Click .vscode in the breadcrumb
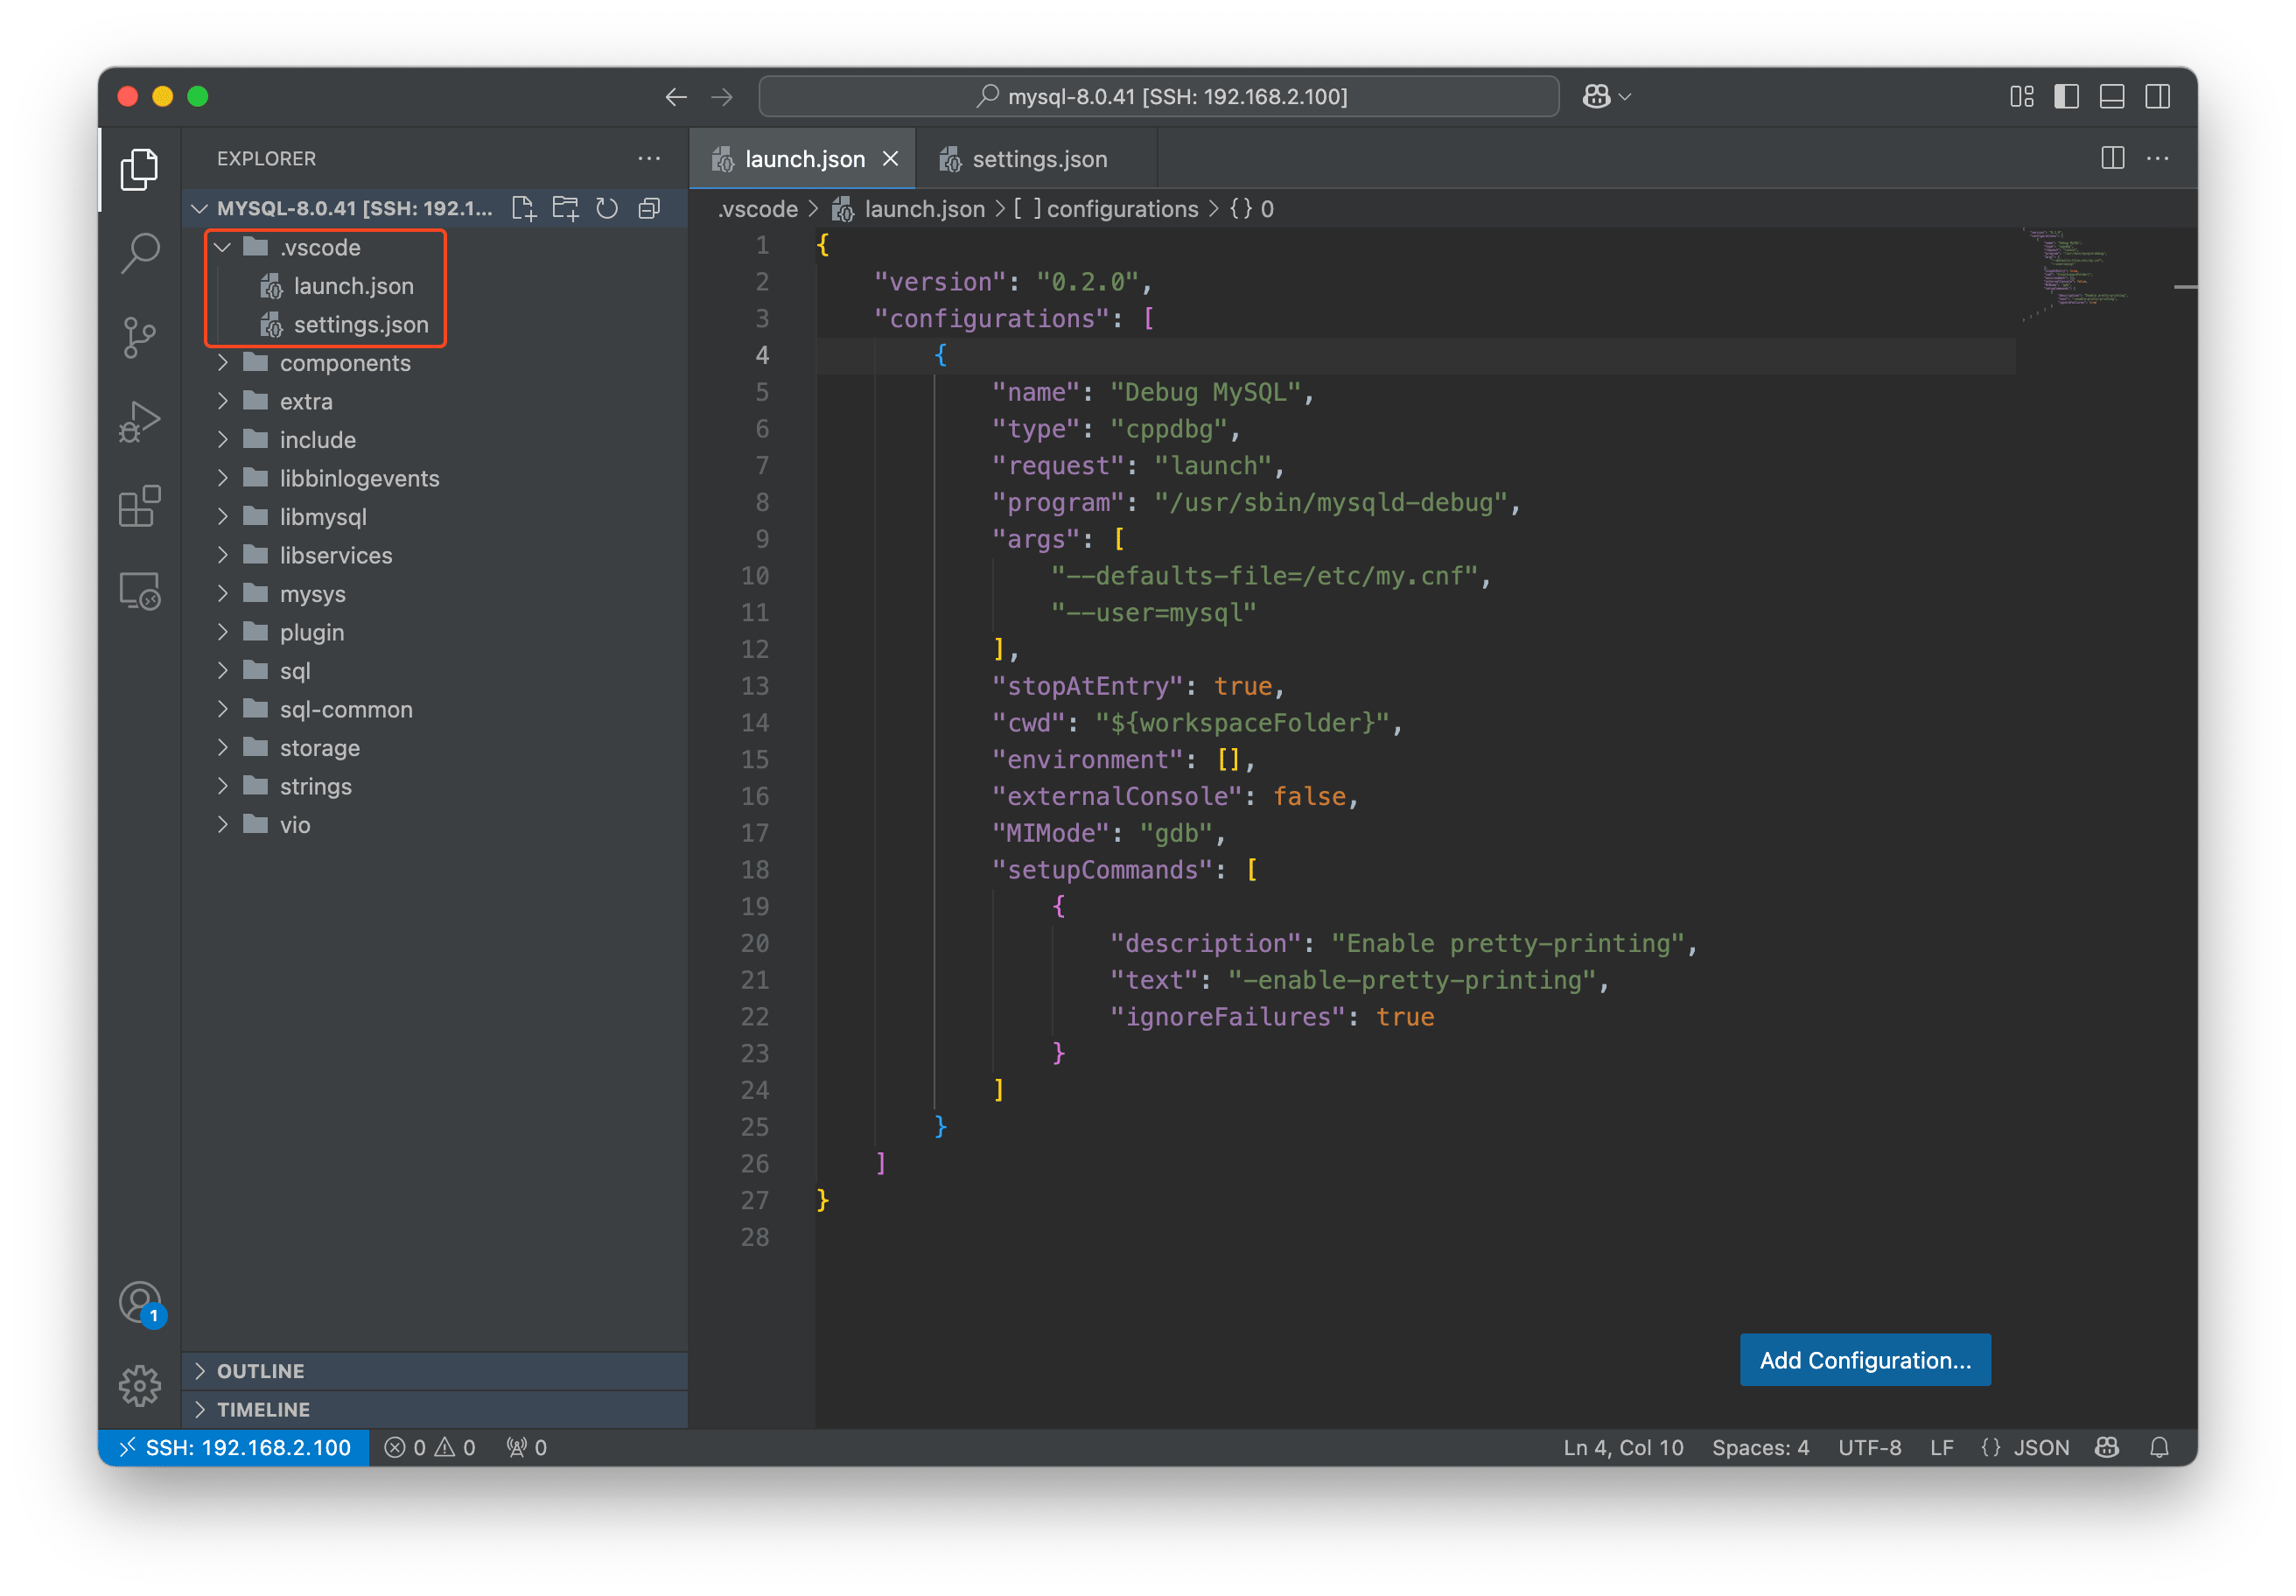The width and height of the screenshot is (2296, 1596). click(757, 209)
